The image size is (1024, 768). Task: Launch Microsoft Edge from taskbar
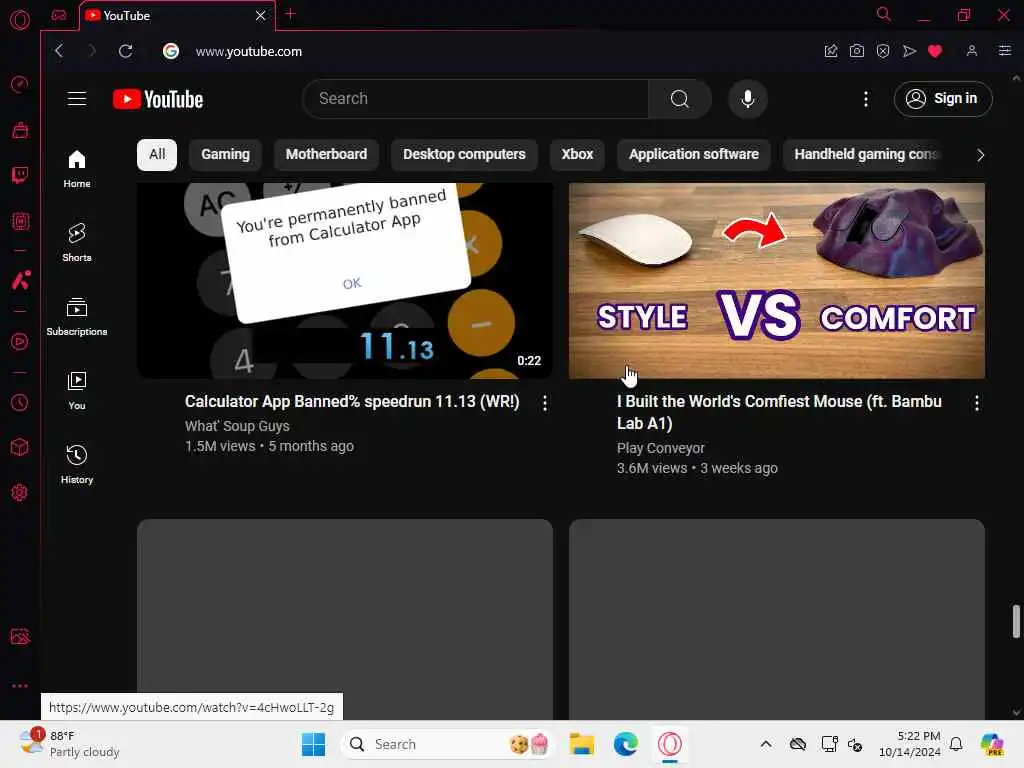coord(626,744)
